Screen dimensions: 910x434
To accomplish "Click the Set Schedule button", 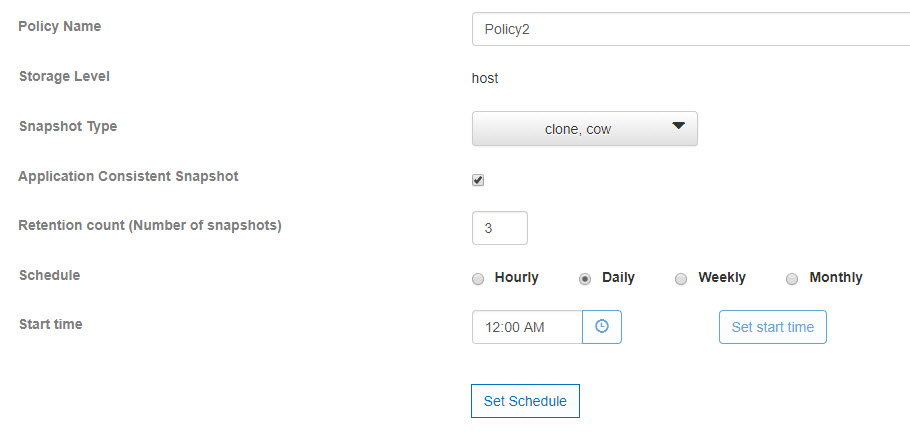I will click(x=525, y=401).
